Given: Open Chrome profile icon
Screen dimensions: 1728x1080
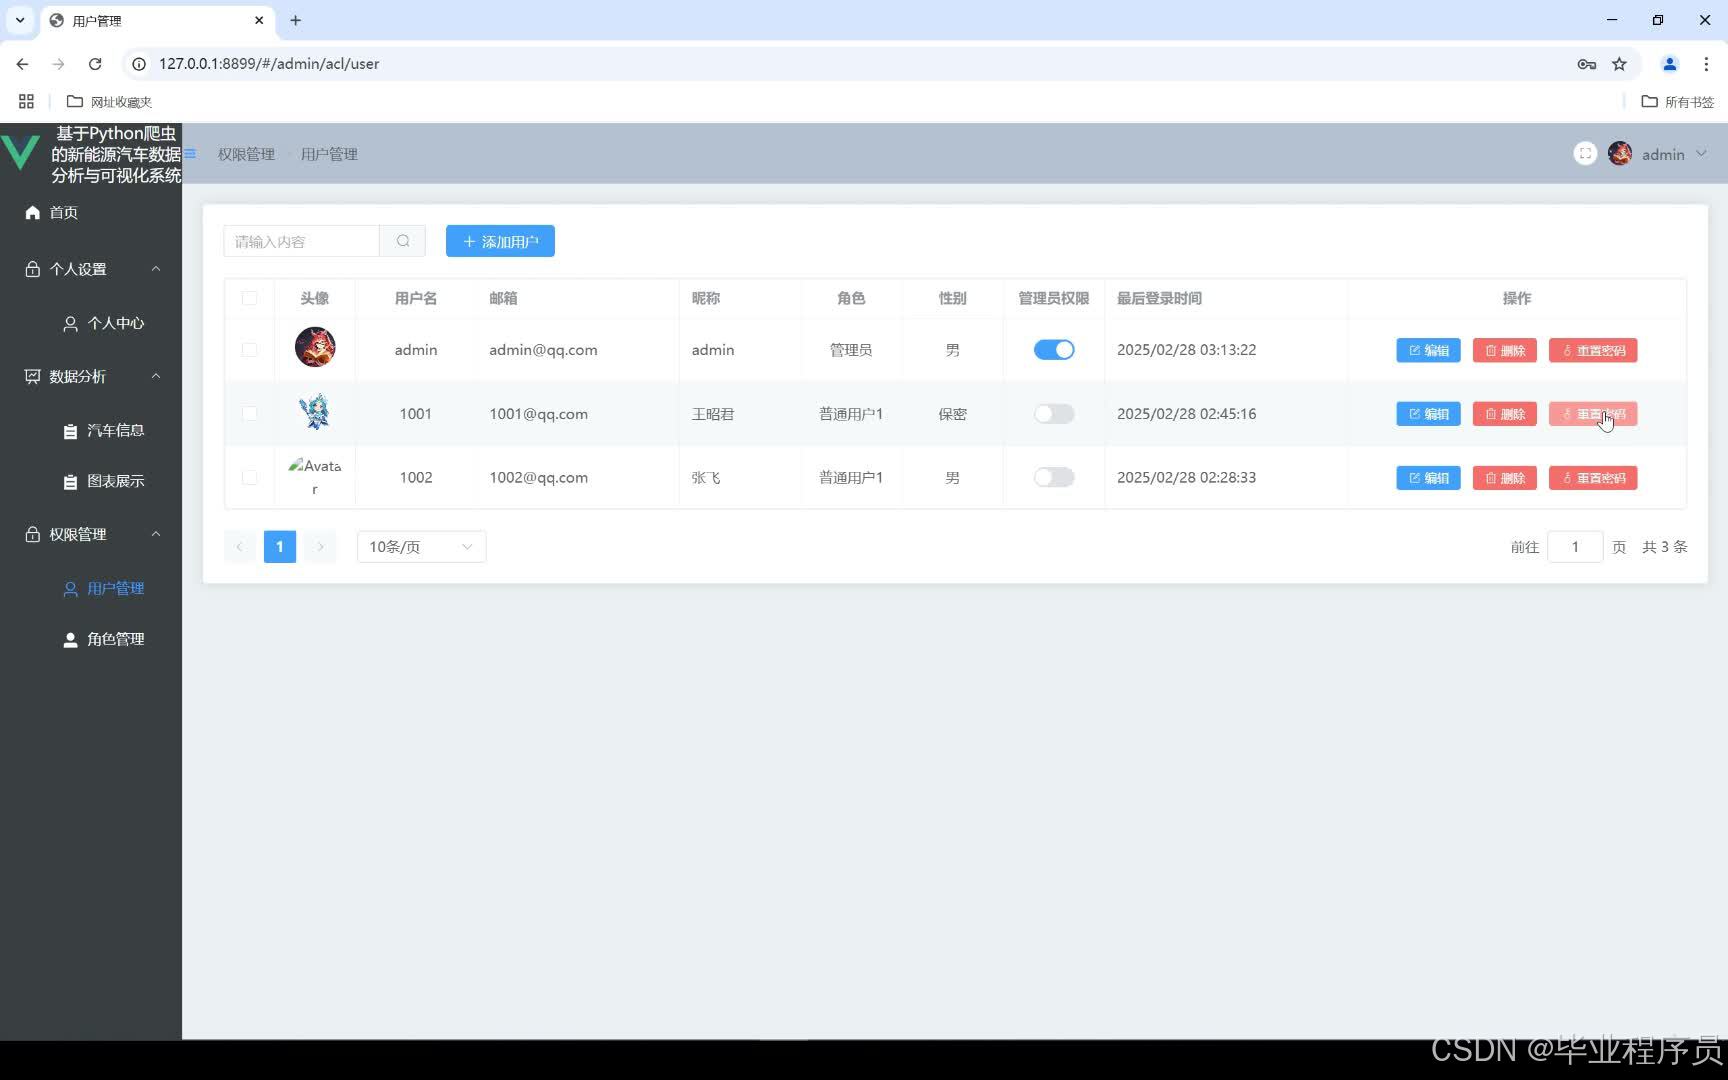Looking at the screenshot, I should (1669, 64).
